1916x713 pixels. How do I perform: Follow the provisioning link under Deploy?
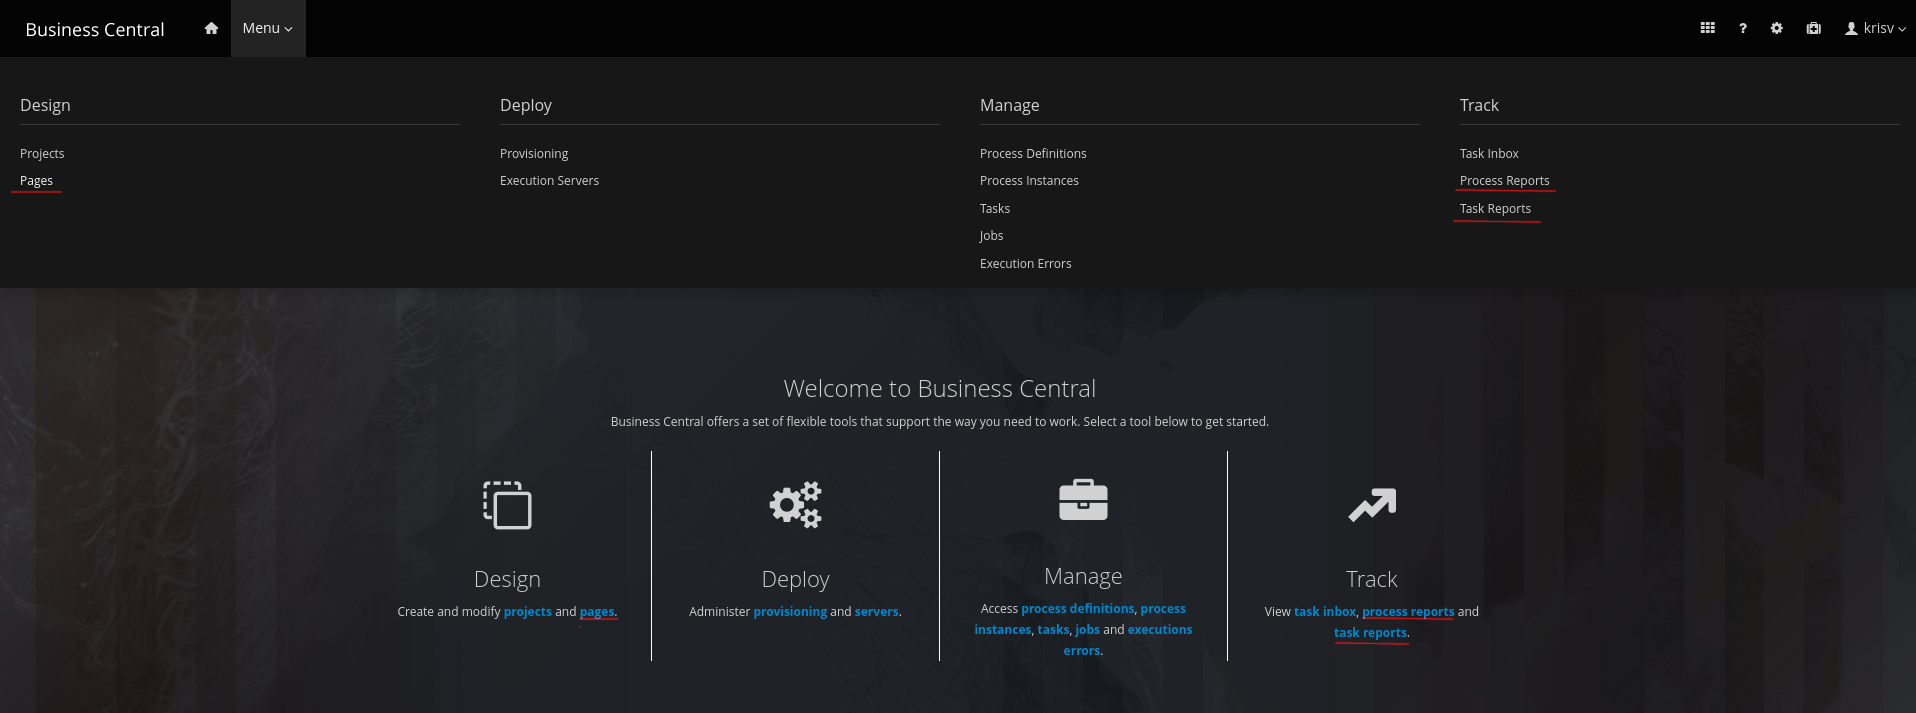[789, 612]
